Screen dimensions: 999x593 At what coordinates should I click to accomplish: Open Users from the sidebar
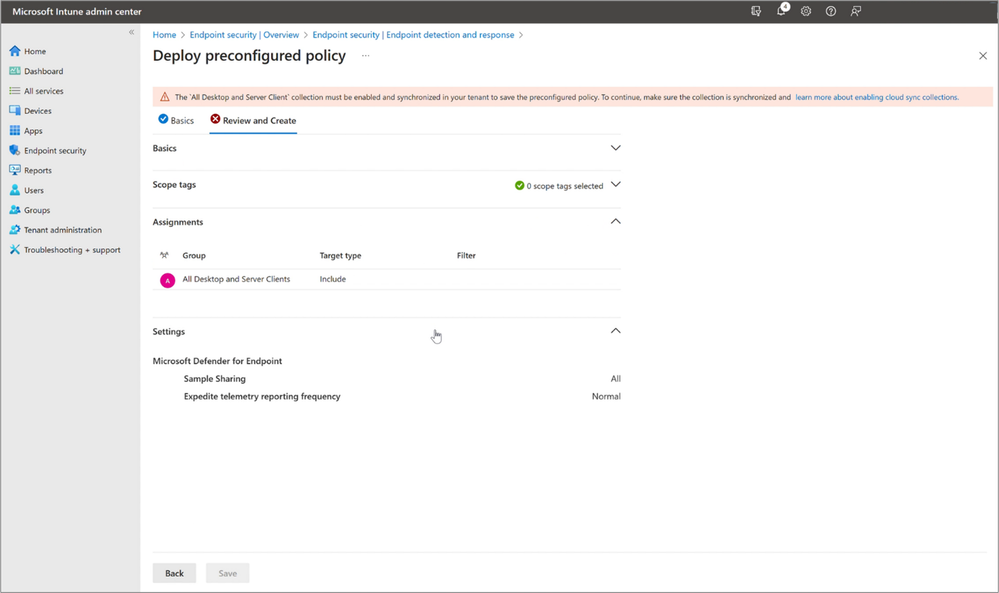[x=34, y=190]
